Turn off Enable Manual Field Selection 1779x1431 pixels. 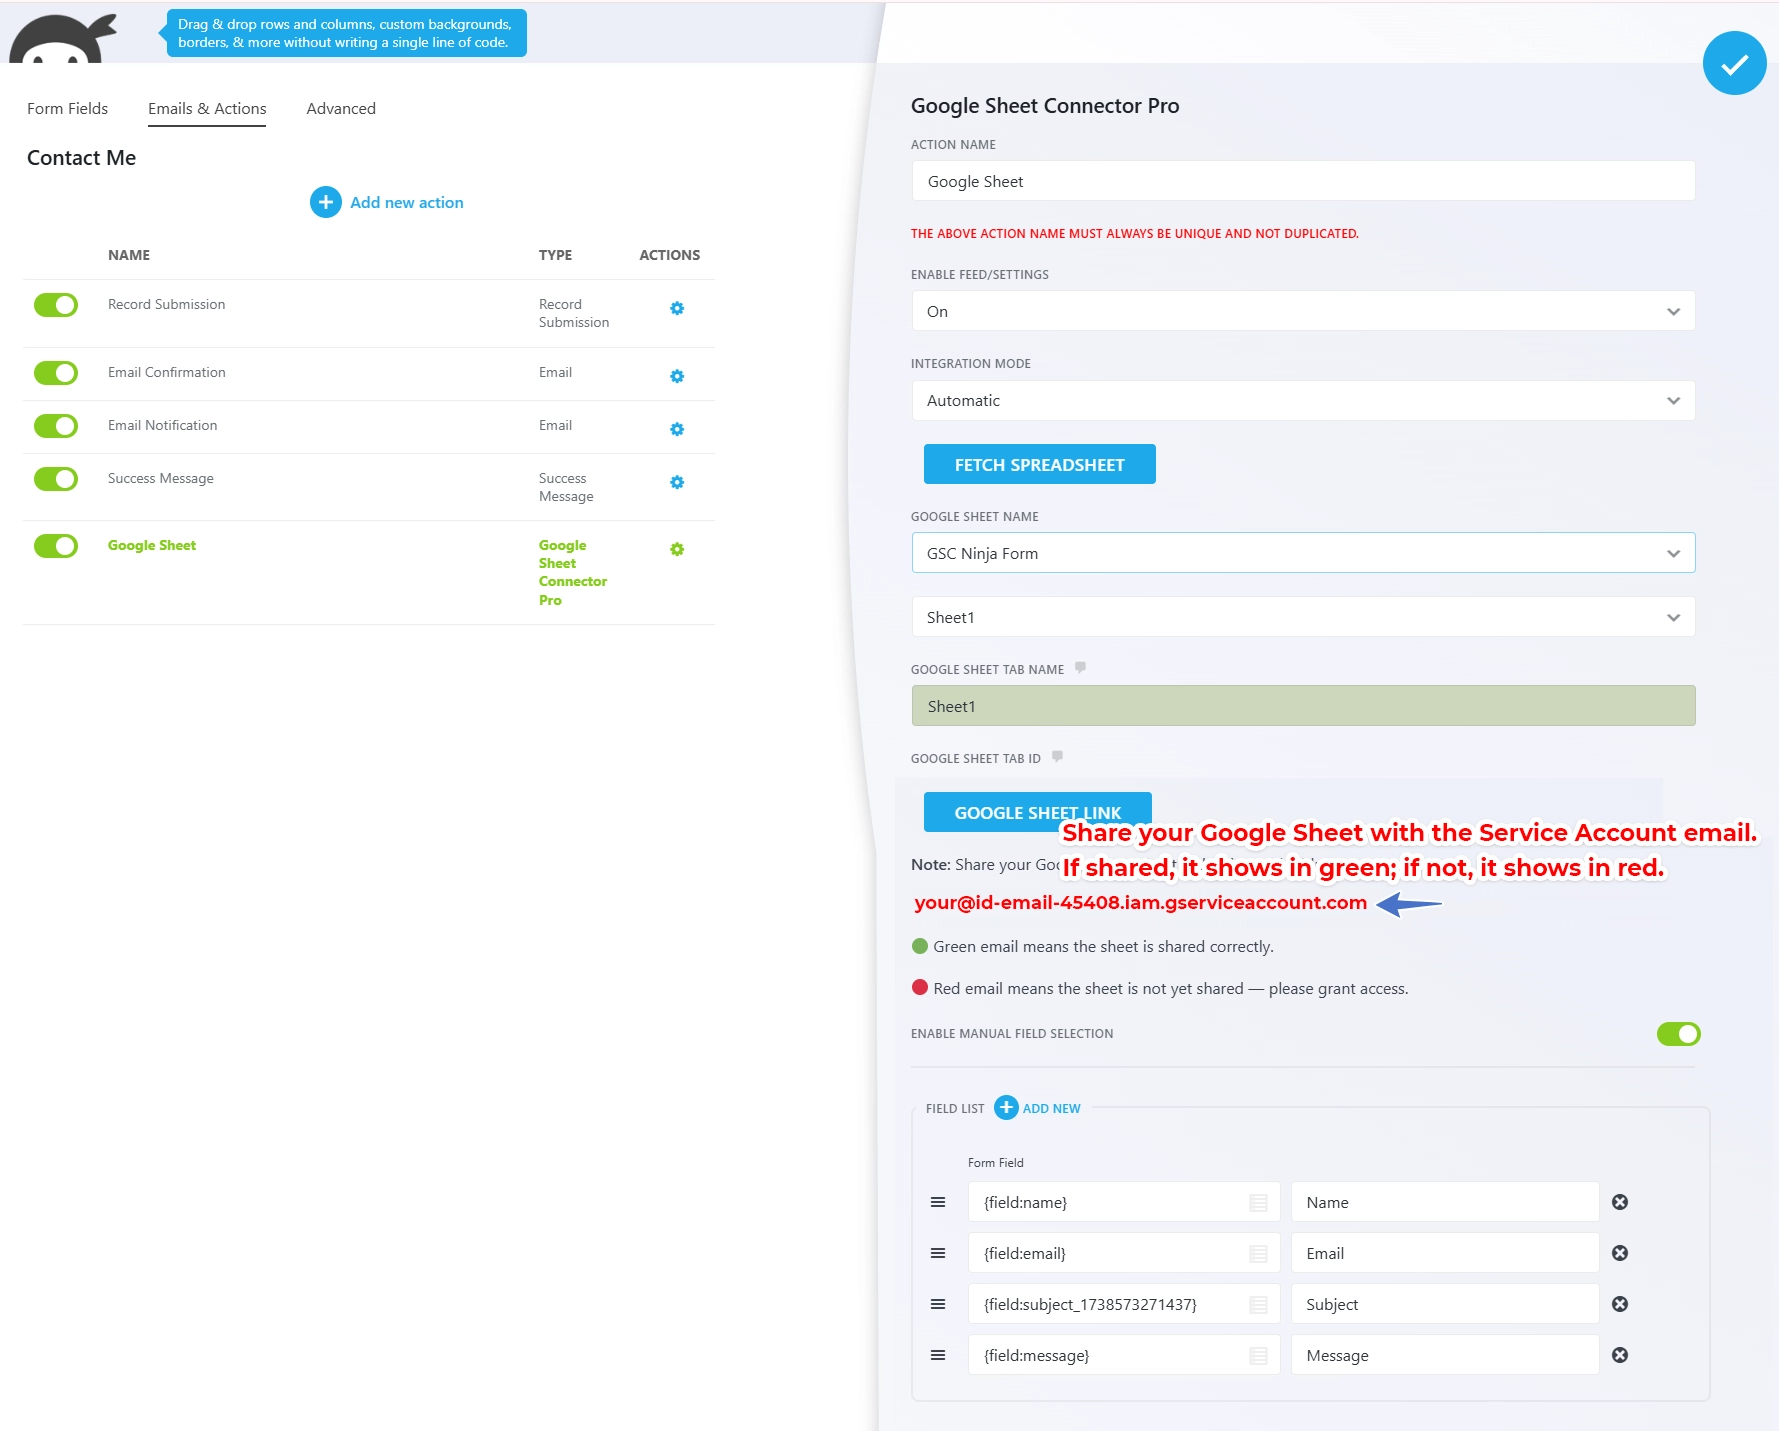tap(1678, 1034)
